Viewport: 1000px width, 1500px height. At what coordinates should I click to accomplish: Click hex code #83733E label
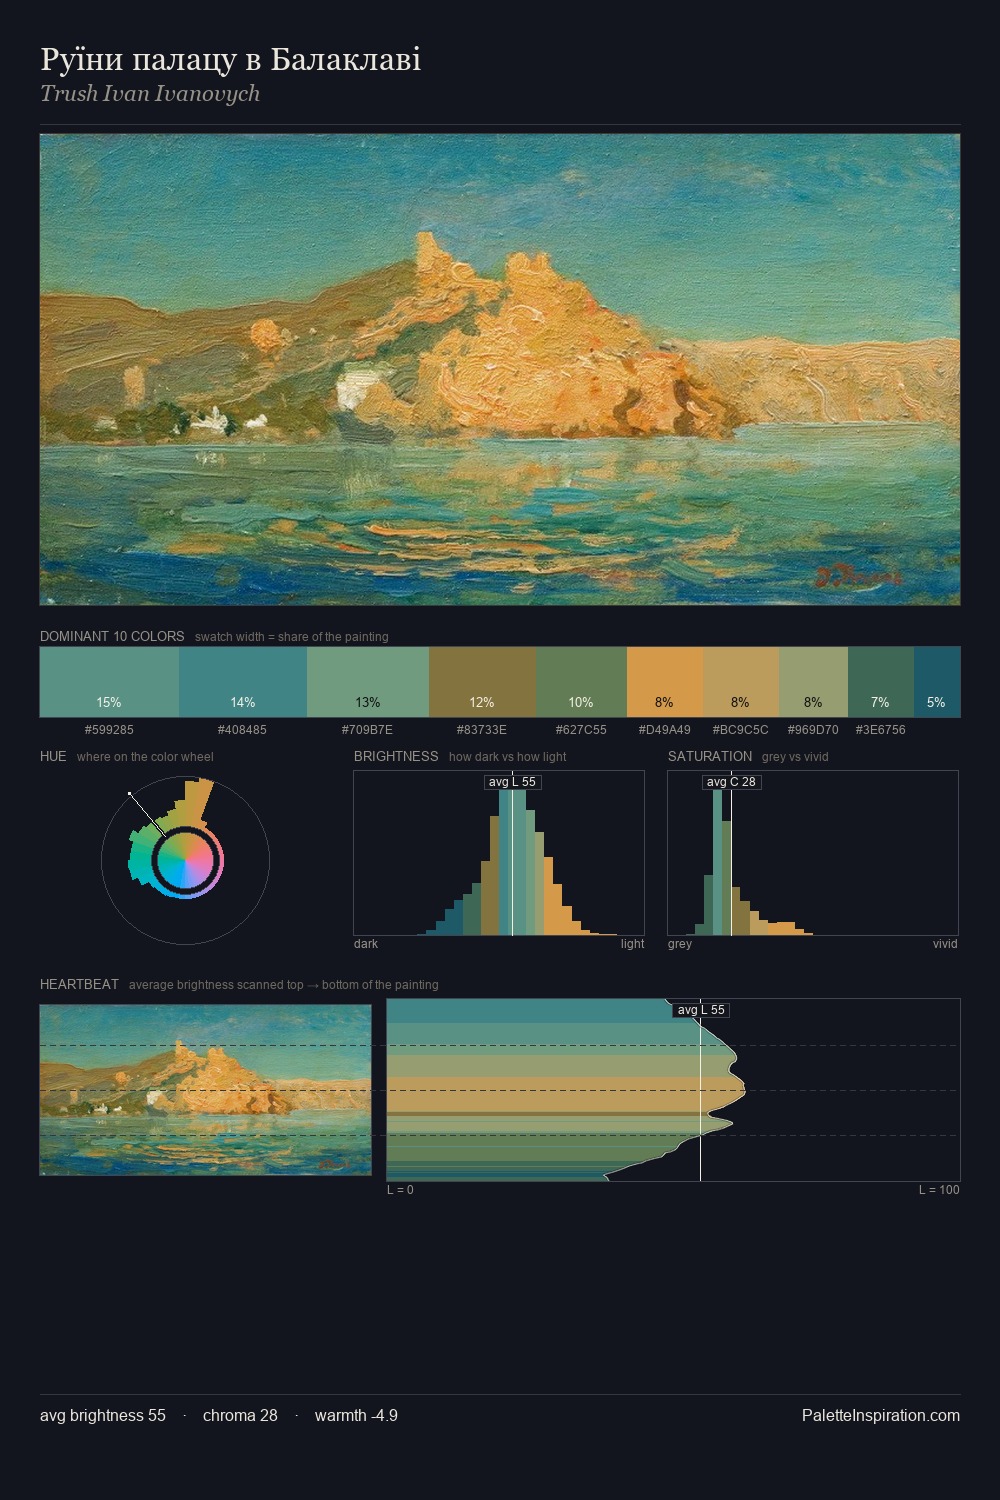[x=482, y=730]
